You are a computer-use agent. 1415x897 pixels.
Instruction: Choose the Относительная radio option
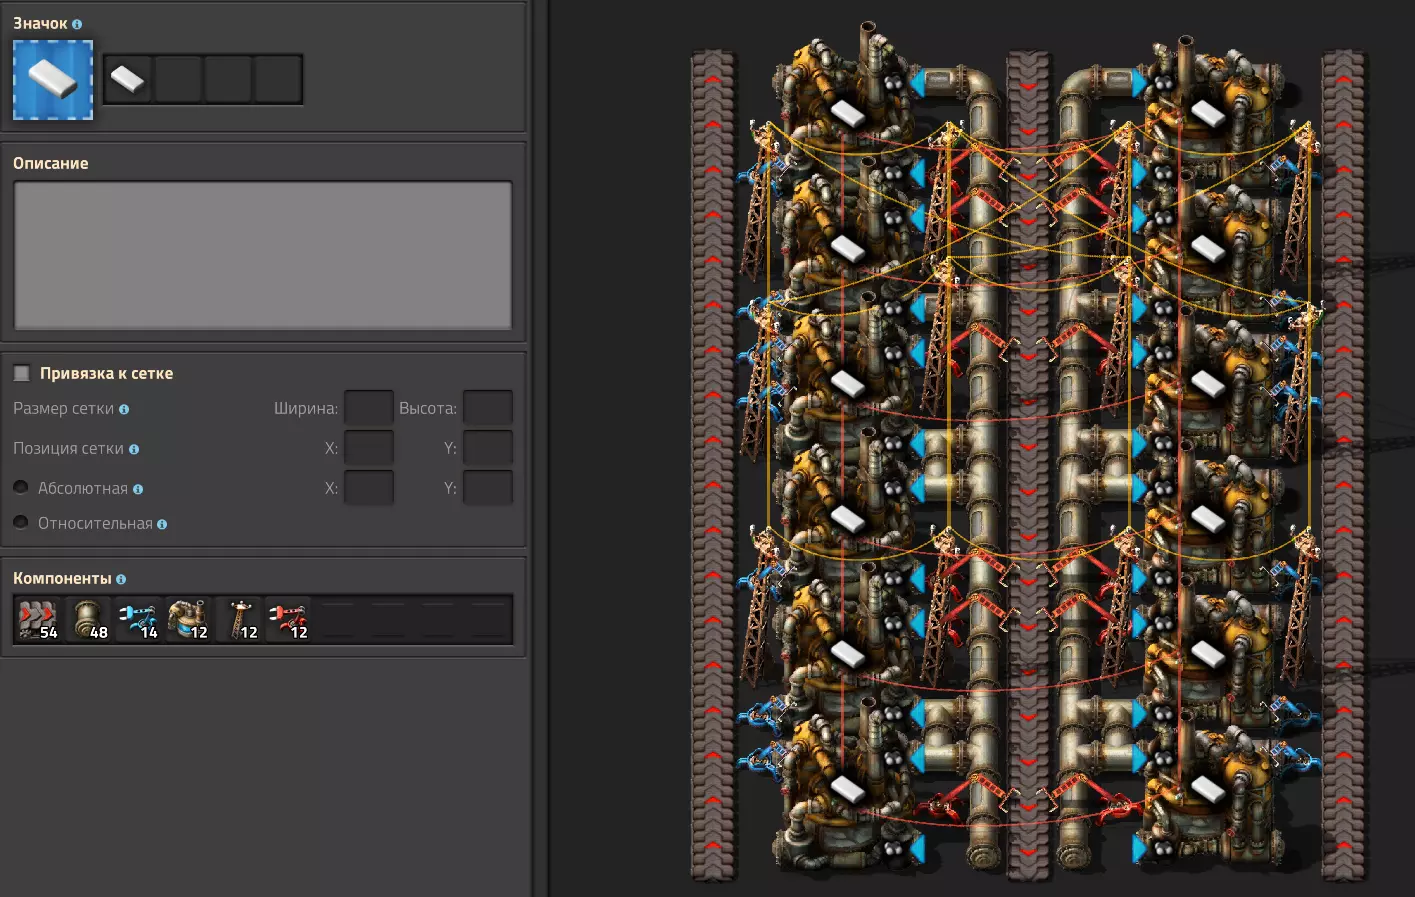pyautogui.click(x=20, y=522)
